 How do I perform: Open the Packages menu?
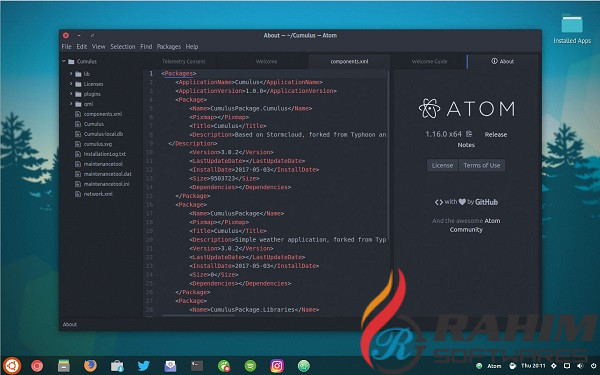(x=169, y=47)
